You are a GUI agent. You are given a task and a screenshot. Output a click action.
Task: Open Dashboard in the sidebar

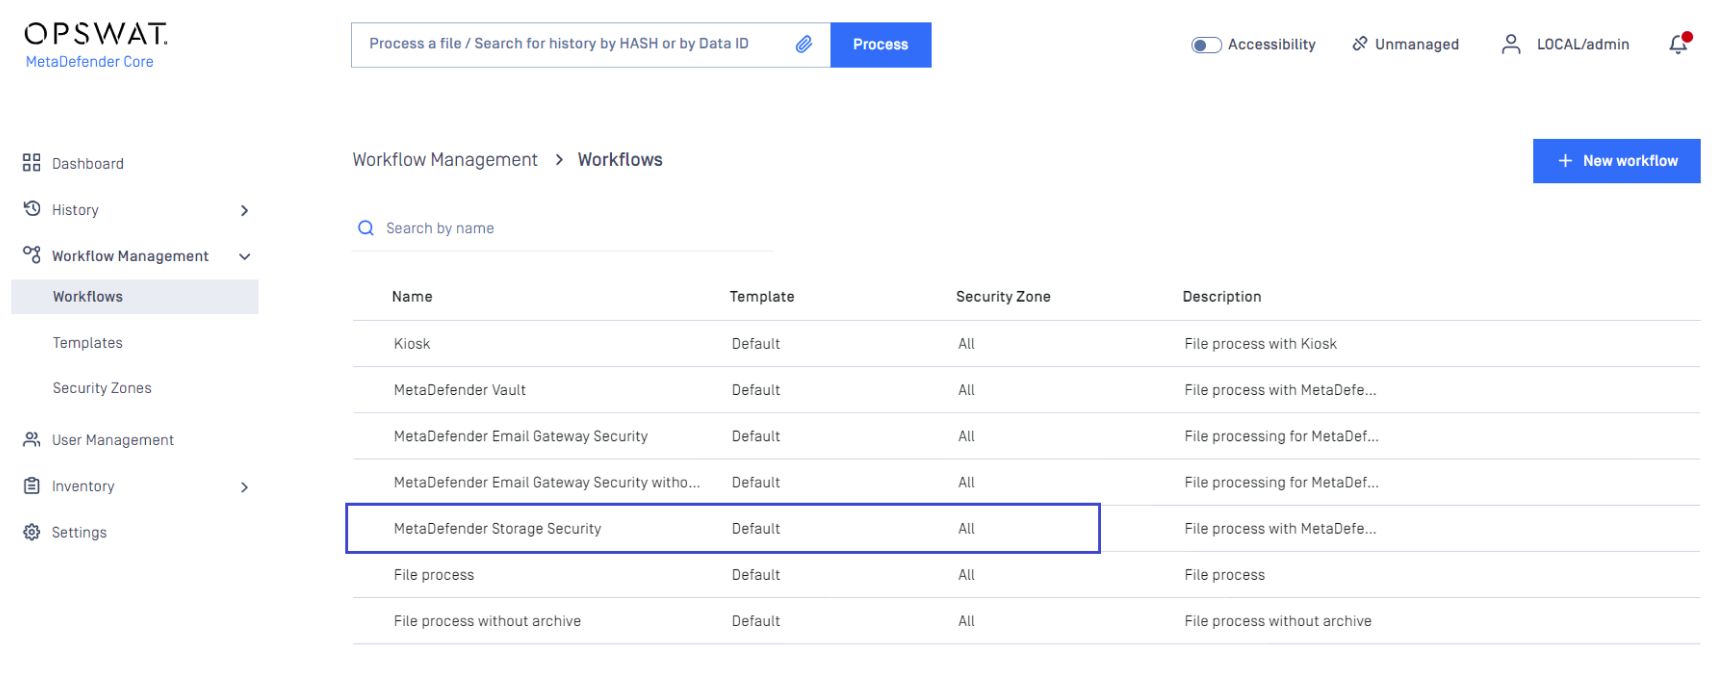88,164
